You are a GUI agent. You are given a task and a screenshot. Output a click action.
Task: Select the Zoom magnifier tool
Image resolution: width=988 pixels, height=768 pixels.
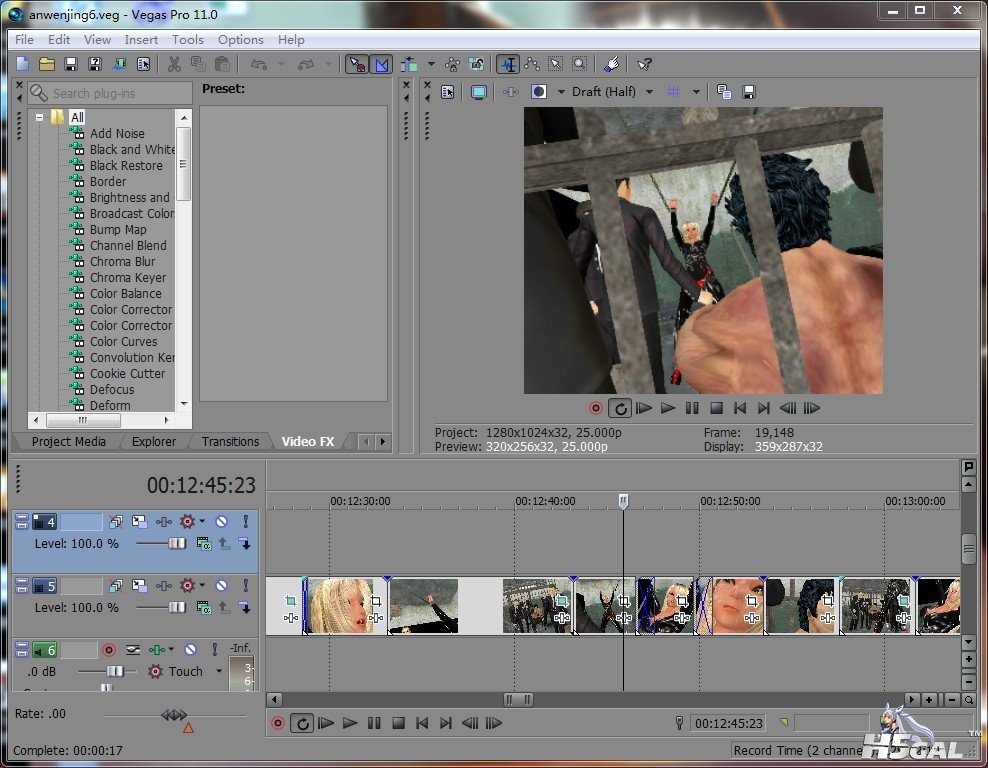[x=579, y=64]
